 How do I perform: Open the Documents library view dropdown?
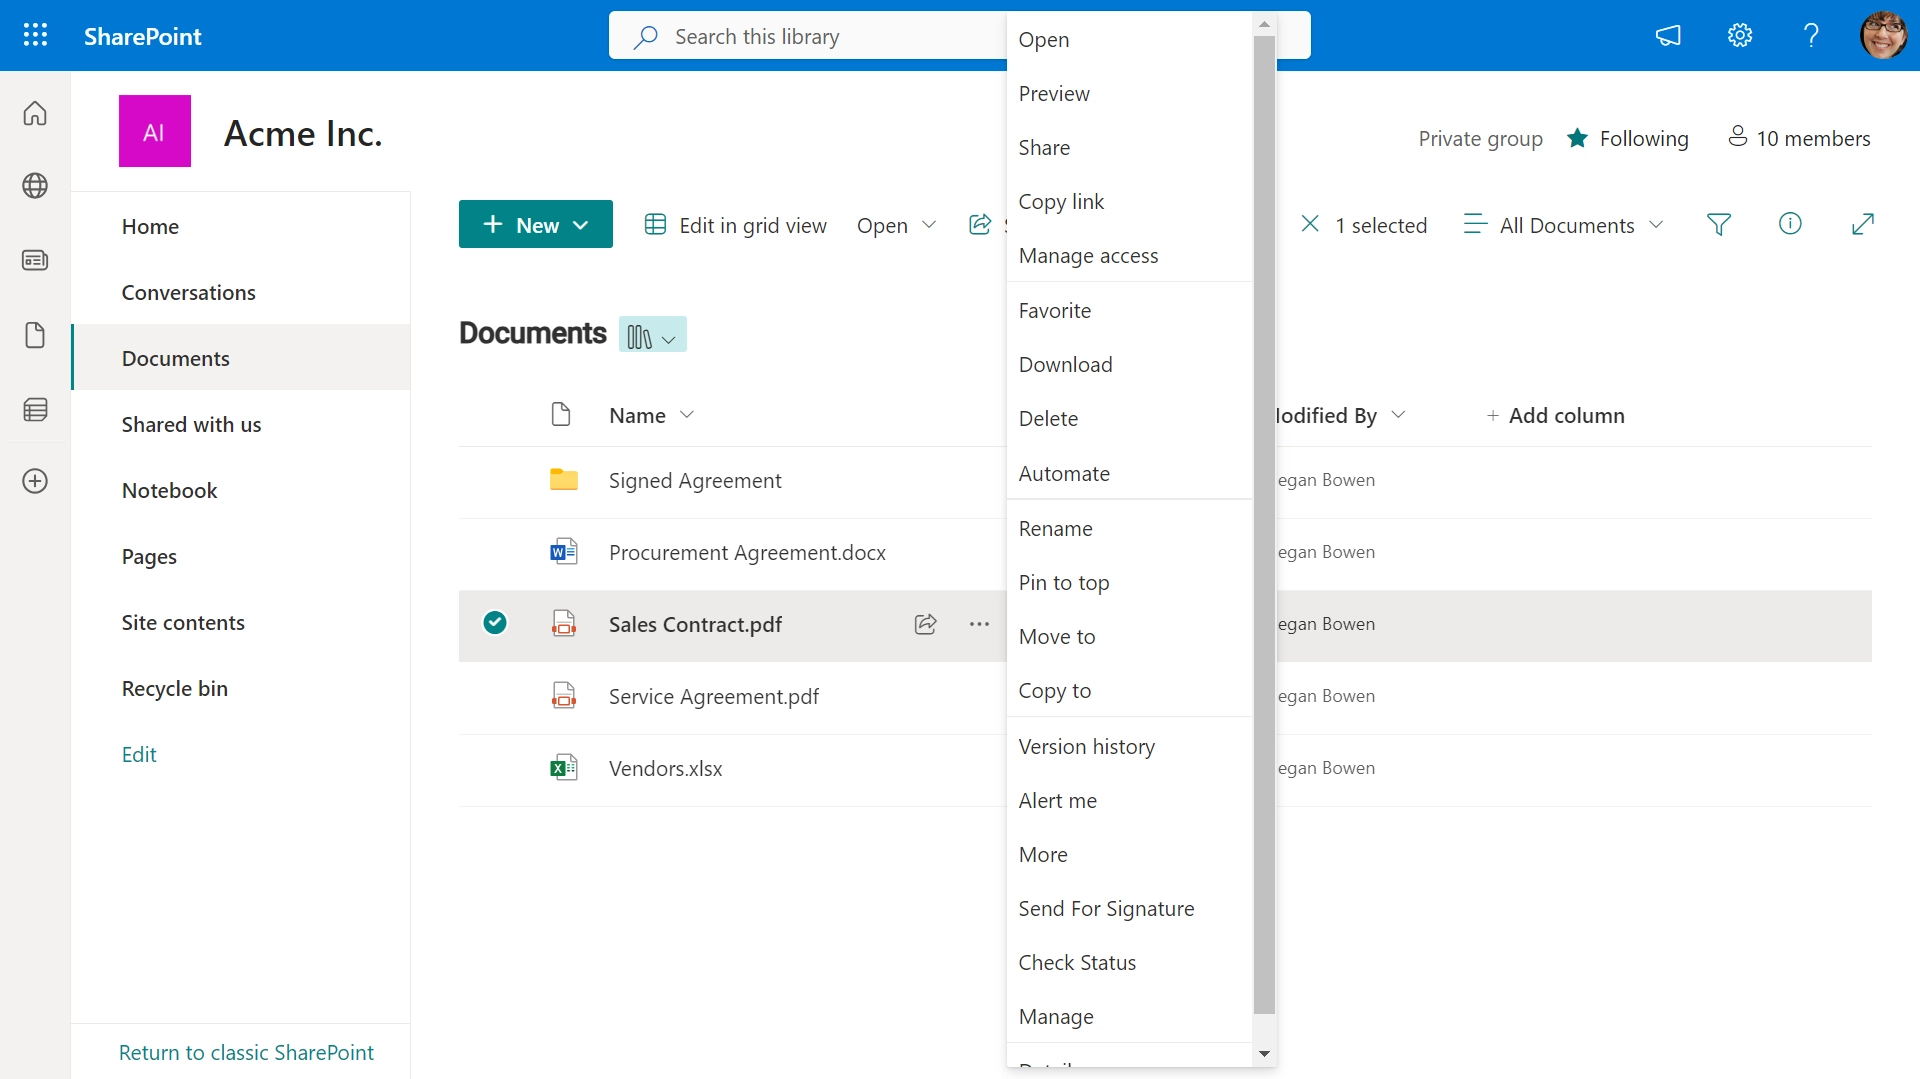tap(653, 335)
